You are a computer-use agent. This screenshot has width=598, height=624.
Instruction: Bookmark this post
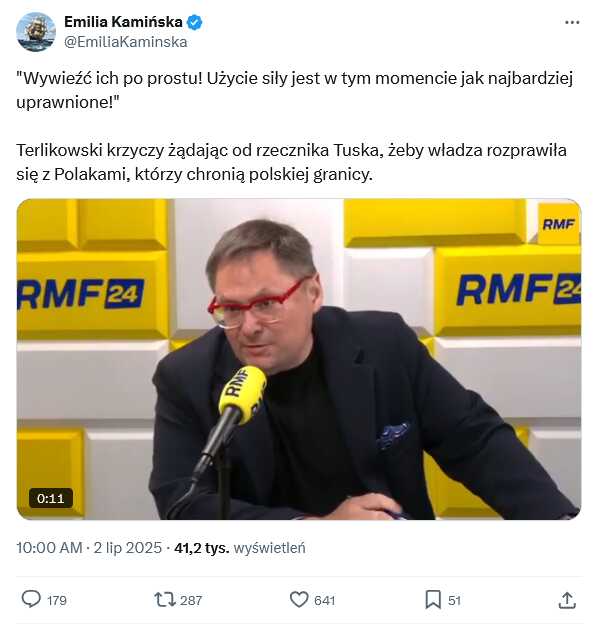(x=433, y=600)
